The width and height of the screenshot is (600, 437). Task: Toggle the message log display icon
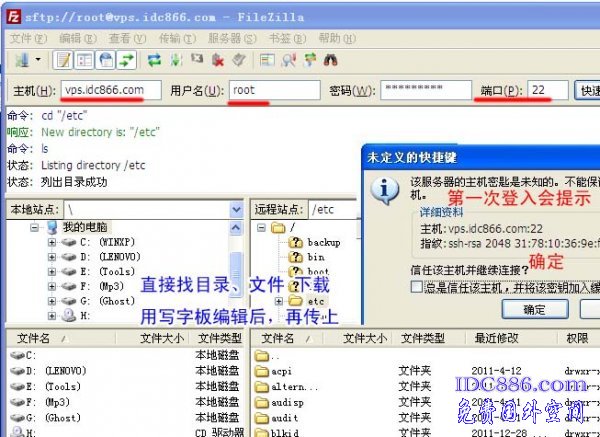63,60
